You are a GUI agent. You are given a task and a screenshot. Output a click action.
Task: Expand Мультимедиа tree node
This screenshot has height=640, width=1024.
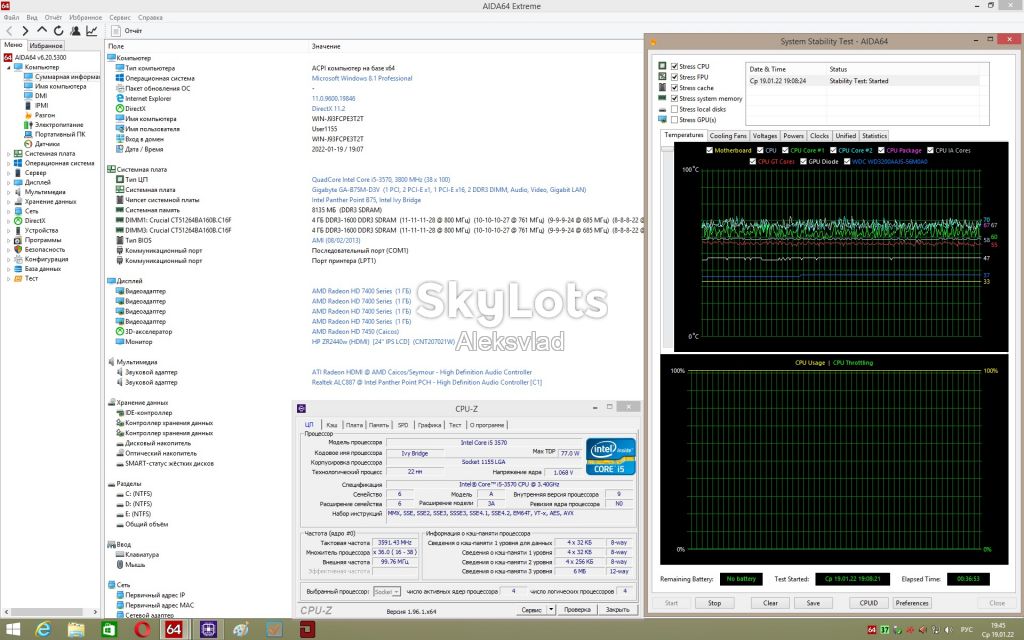click(x=8, y=192)
